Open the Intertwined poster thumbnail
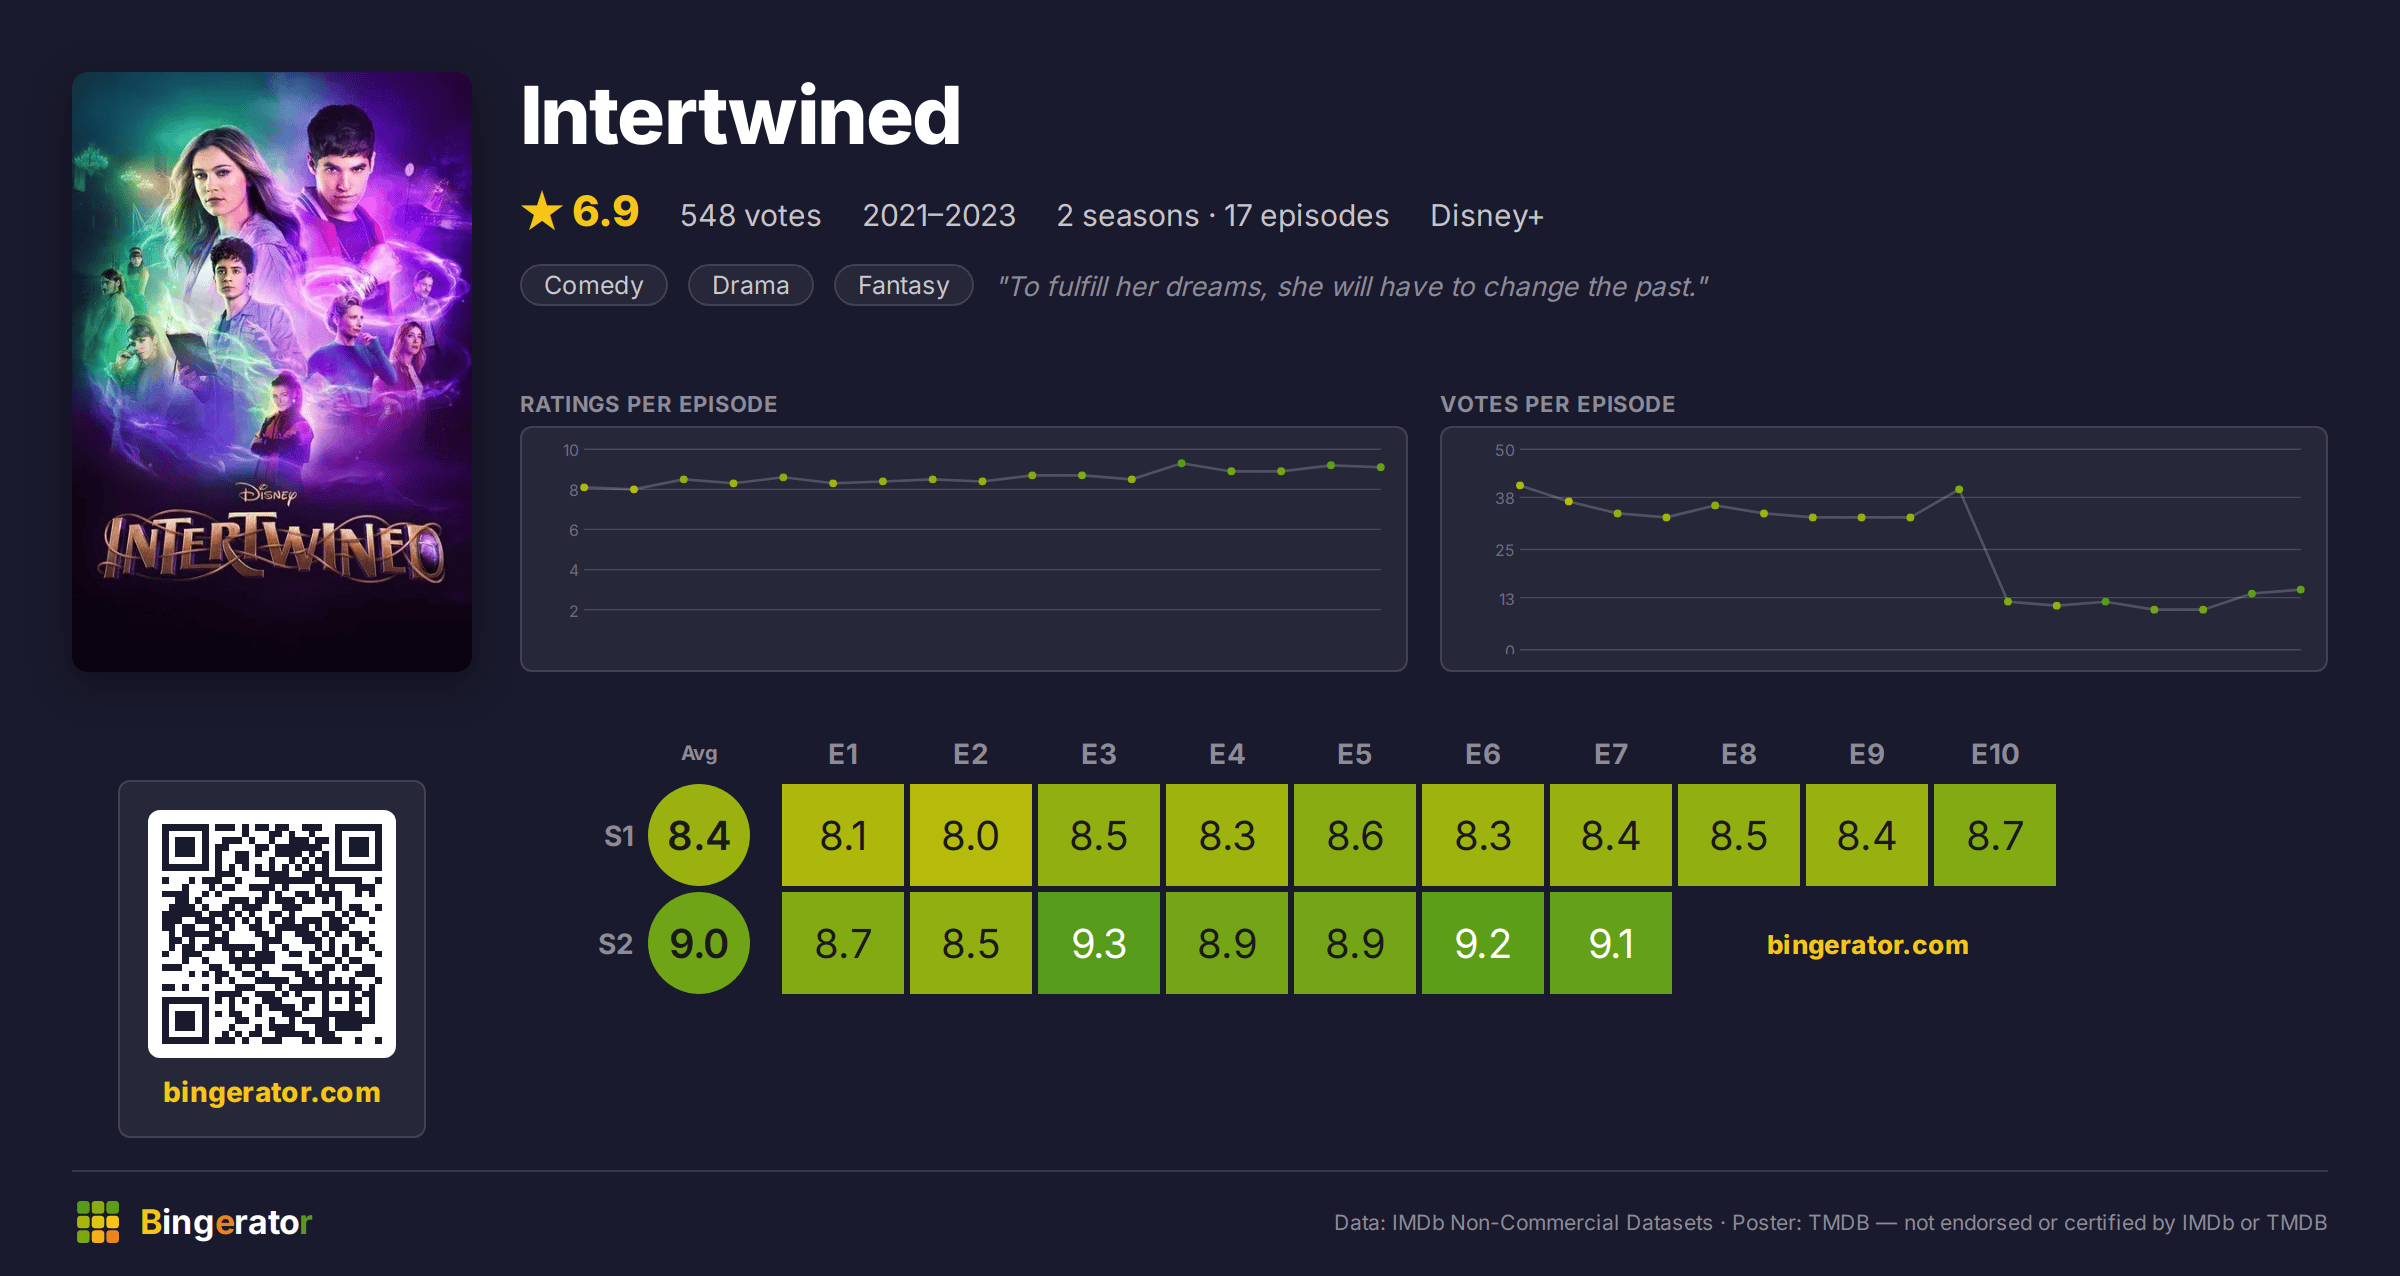This screenshot has width=2400, height=1276. point(272,372)
